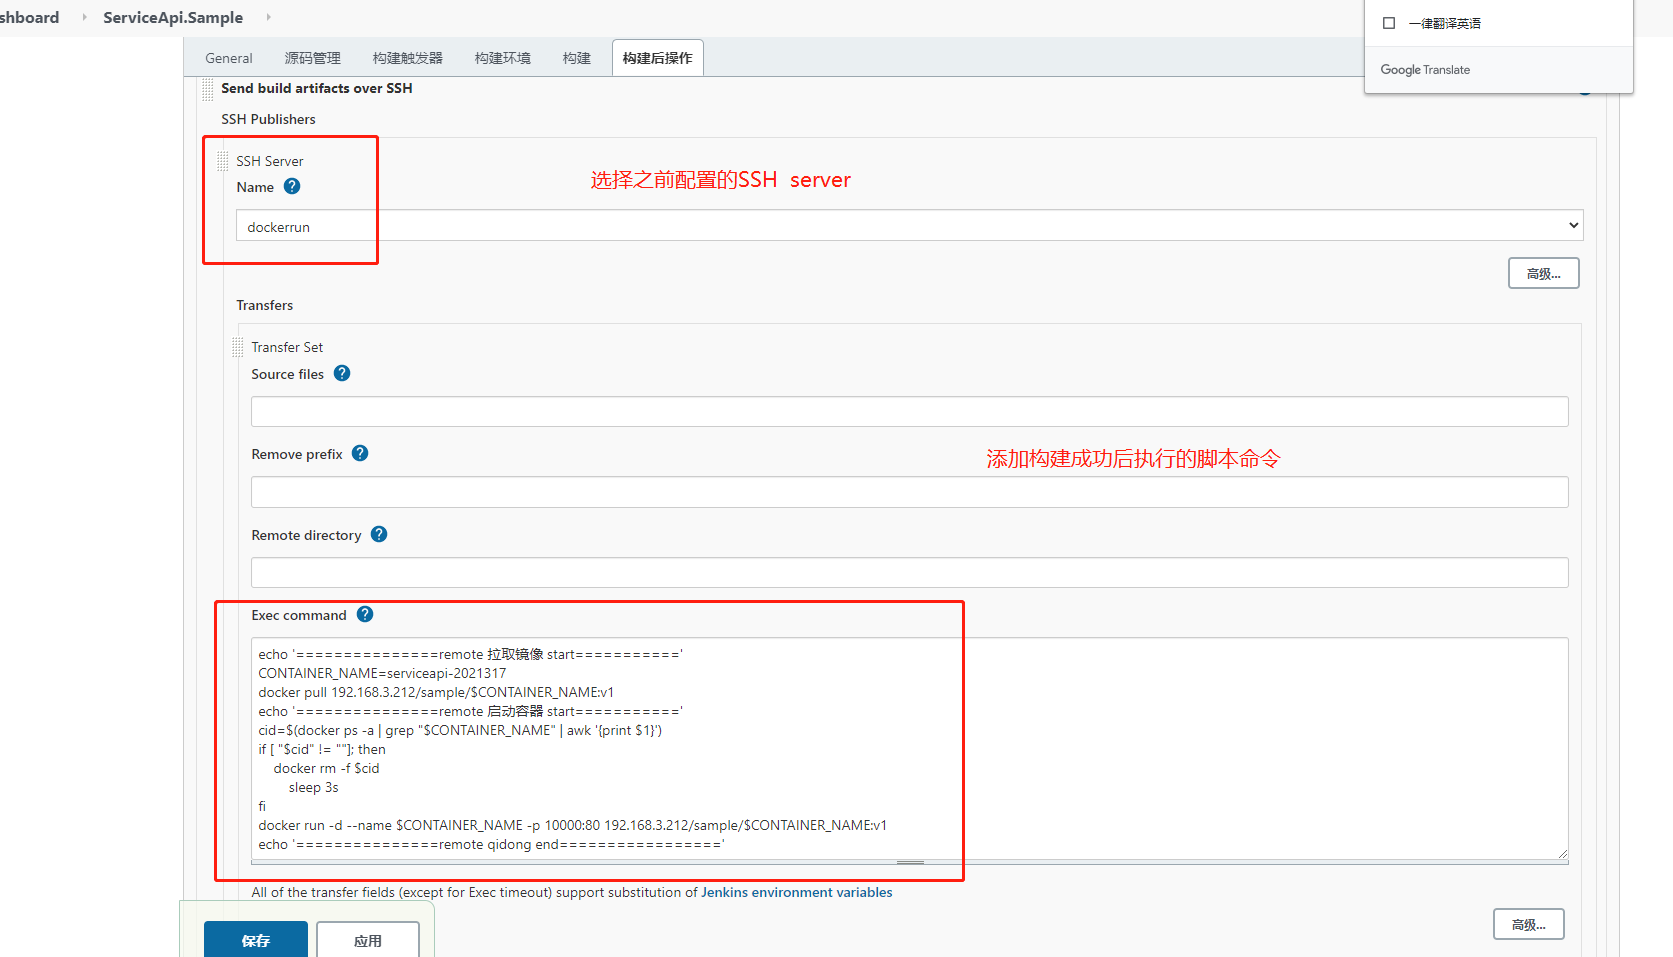This screenshot has width=1673, height=957.
Task: Click 高级 button below Exec command
Action: [x=1528, y=924]
